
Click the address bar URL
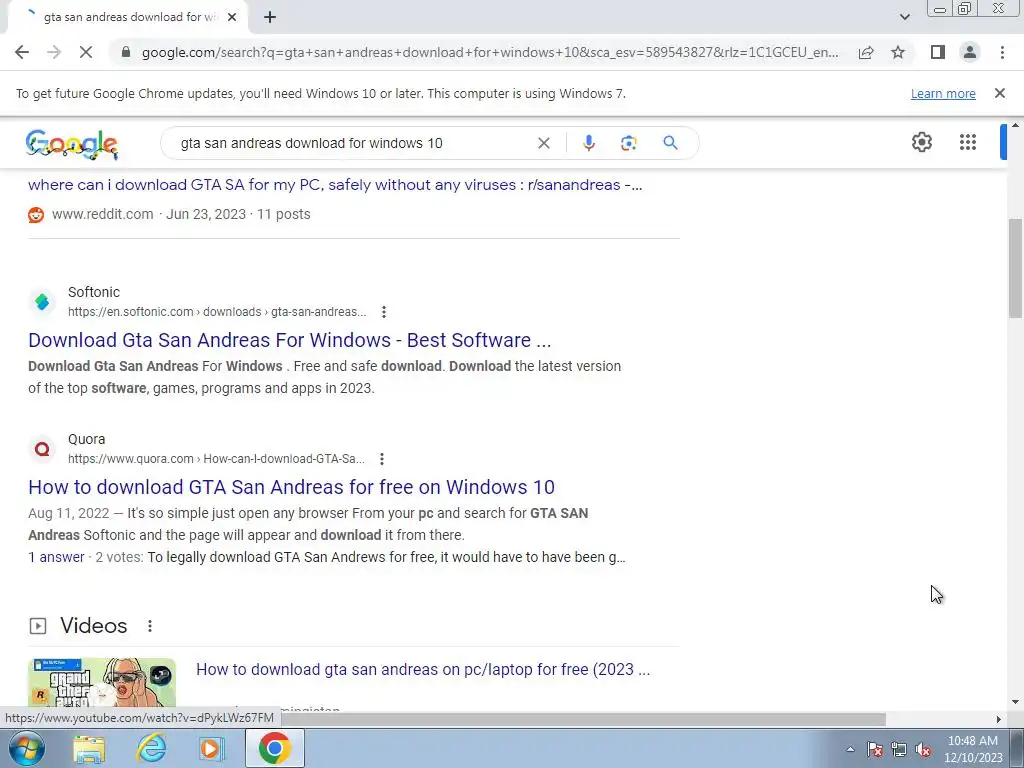click(x=490, y=52)
